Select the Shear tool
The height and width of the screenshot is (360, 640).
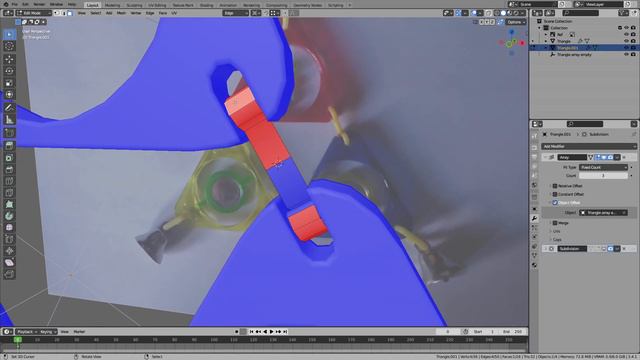9,262
